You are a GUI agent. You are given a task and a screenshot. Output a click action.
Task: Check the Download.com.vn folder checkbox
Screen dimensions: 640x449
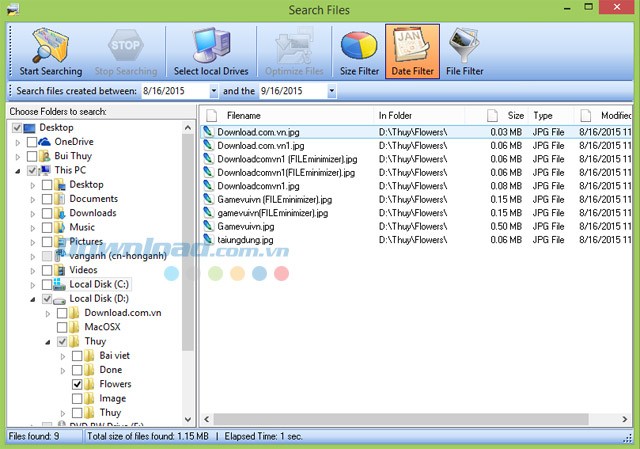[x=62, y=313]
